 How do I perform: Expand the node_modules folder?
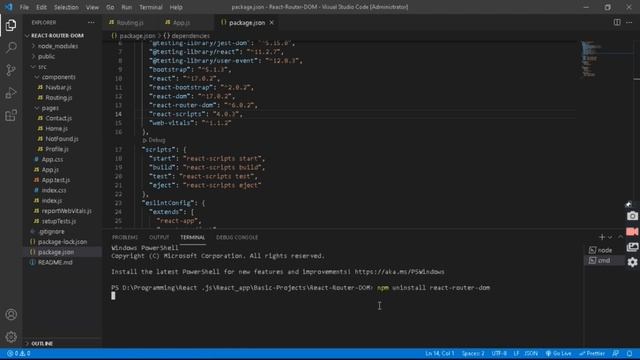(x=58, y=46)
